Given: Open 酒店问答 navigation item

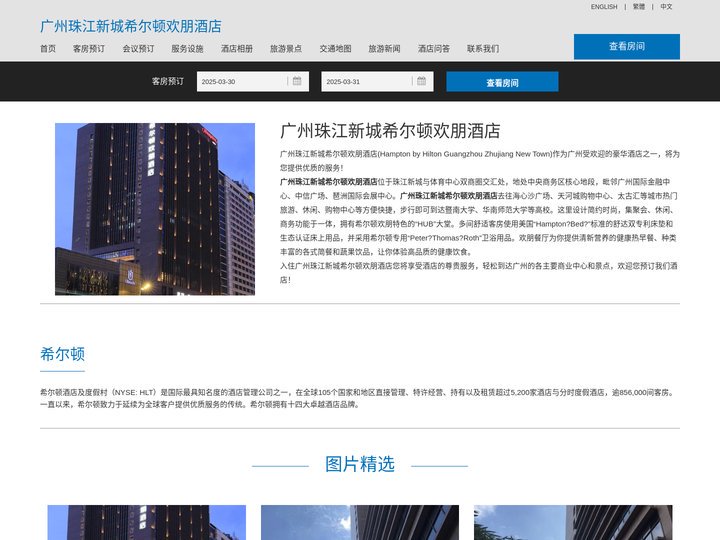Looking at the screenshot, I should [434, 49].
